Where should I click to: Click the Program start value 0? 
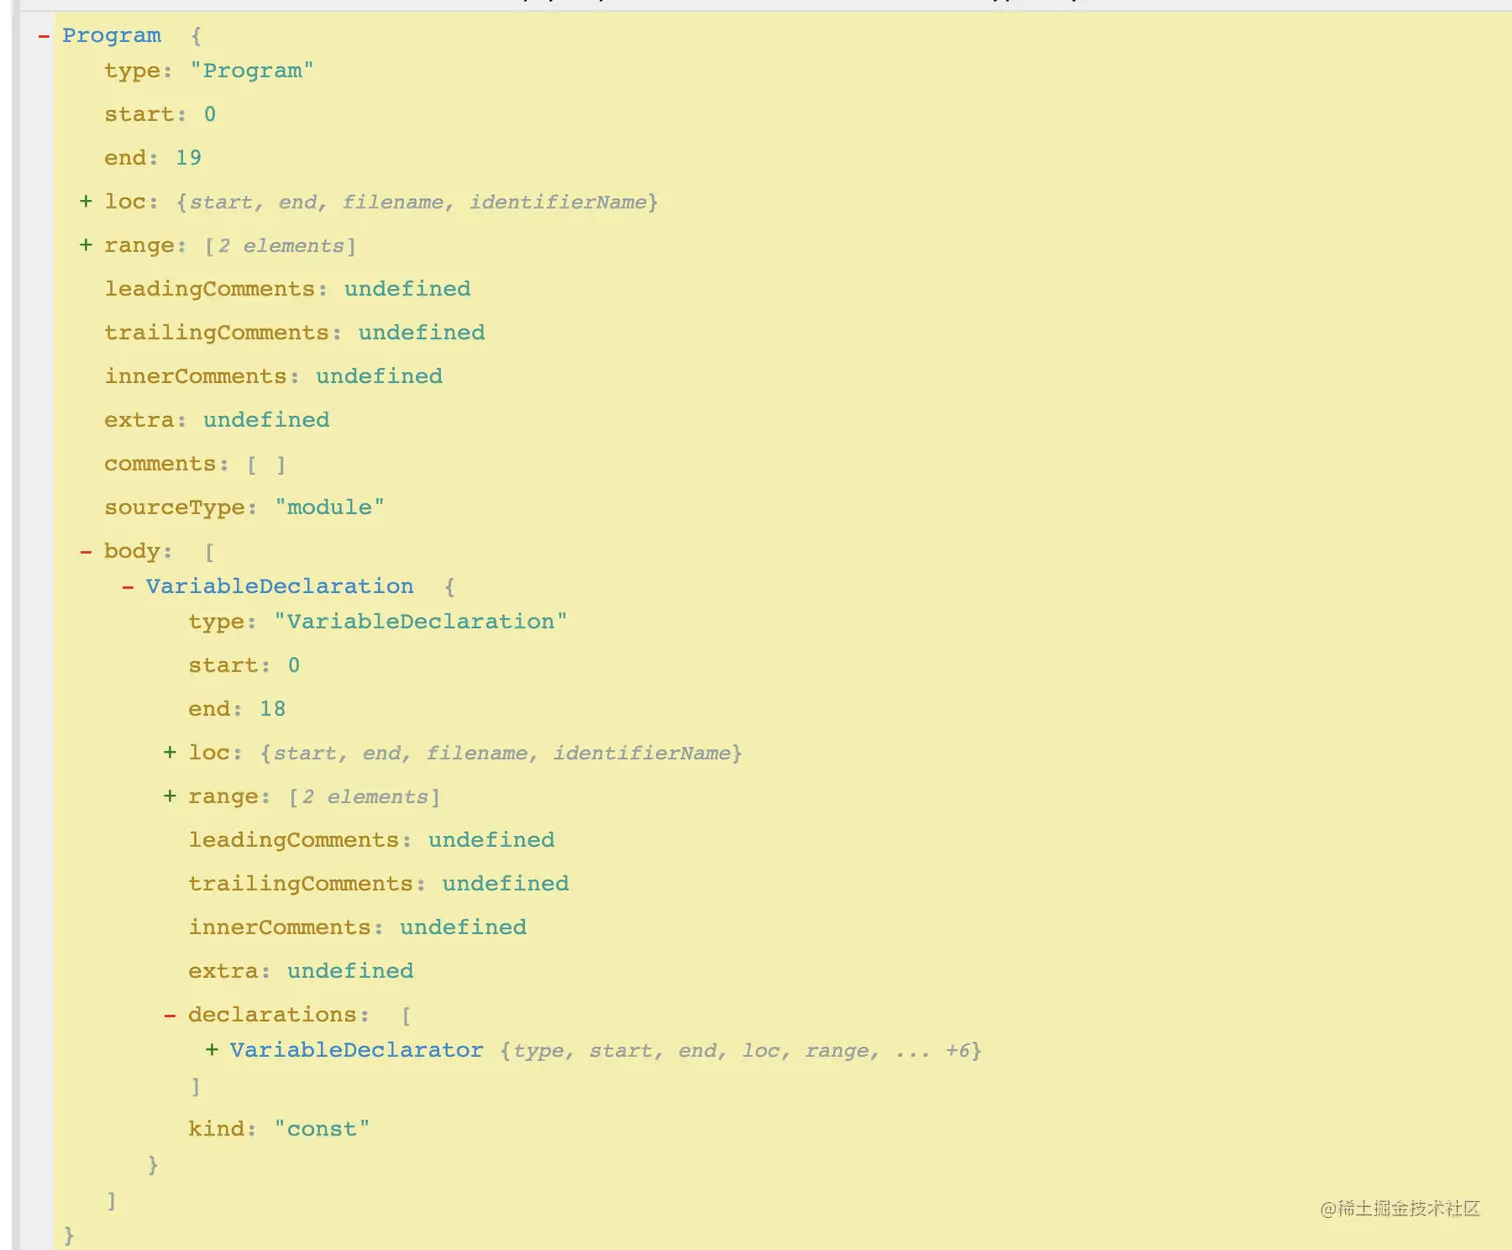[x=210, y=114]
